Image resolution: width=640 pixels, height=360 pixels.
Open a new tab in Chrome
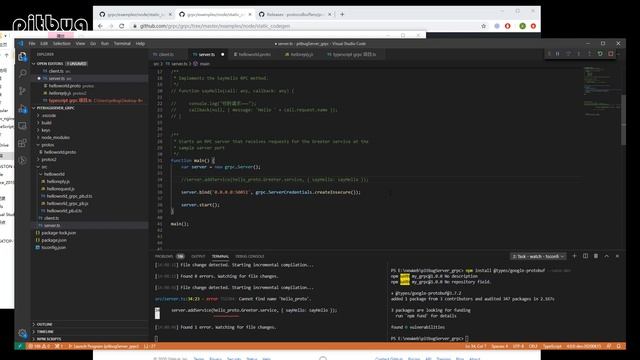click(x=342, y=14)
